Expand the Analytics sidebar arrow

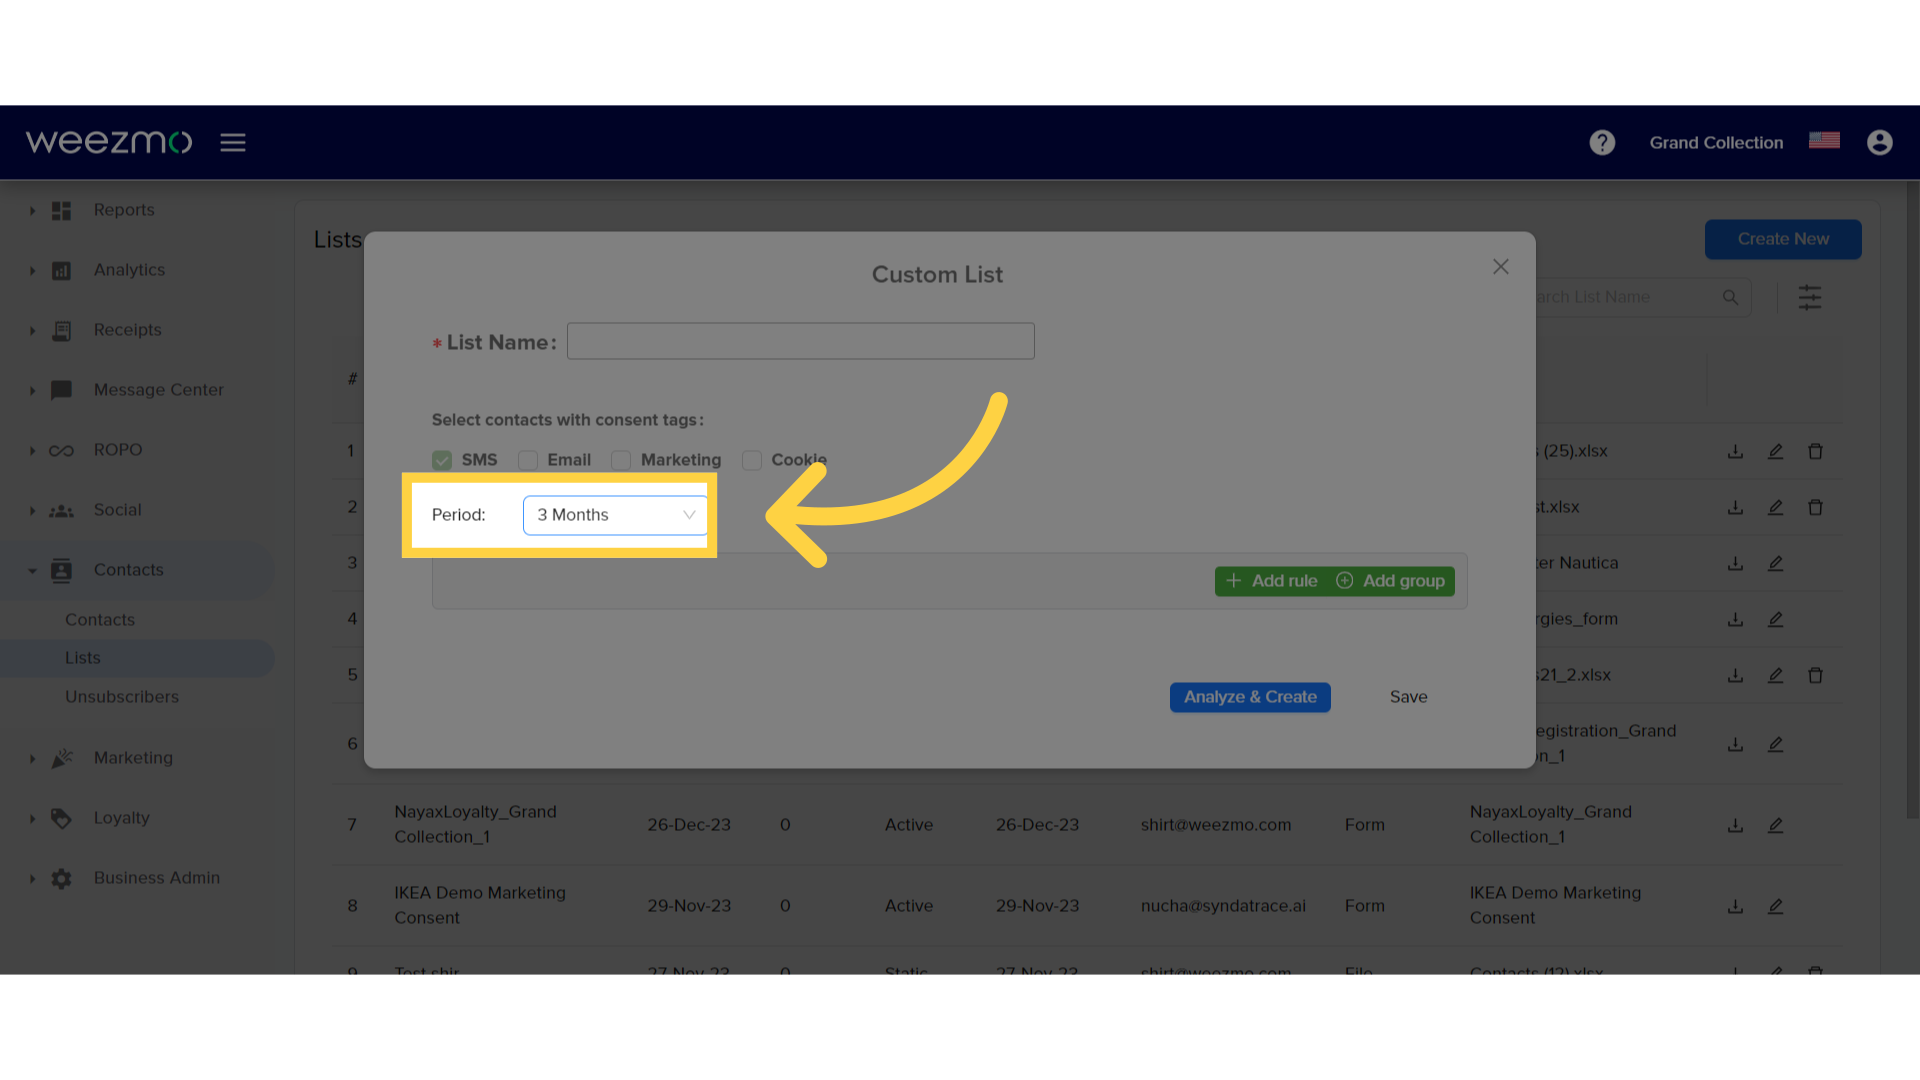(x=32, y=271)
